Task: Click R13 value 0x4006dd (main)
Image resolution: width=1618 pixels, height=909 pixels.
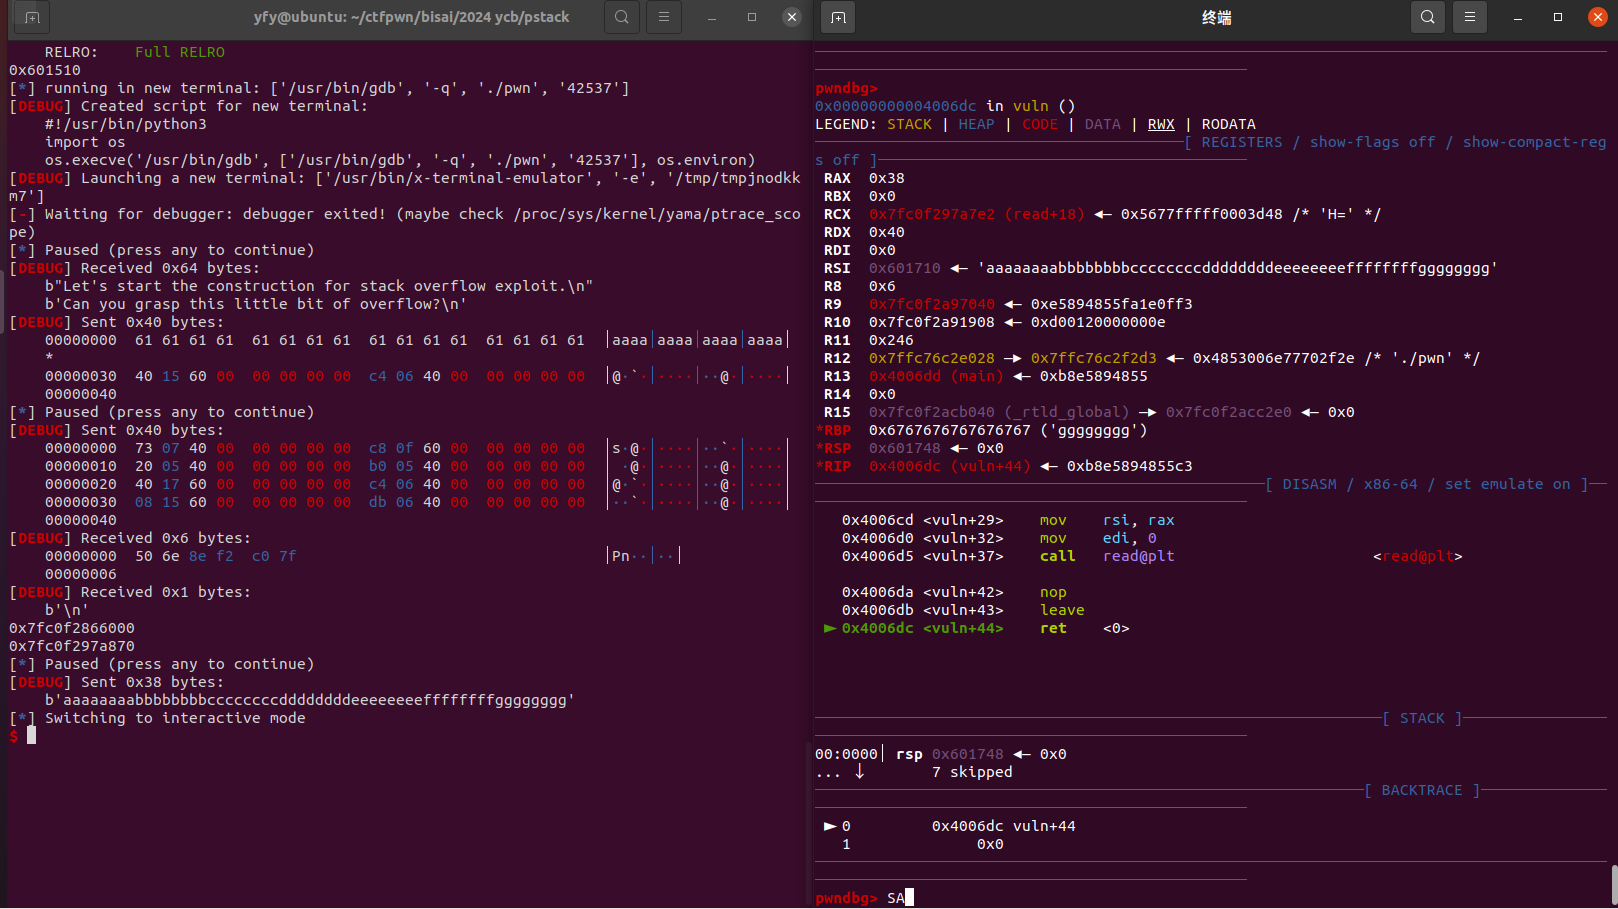Action: pyautogui.click(x=936, y=376)
